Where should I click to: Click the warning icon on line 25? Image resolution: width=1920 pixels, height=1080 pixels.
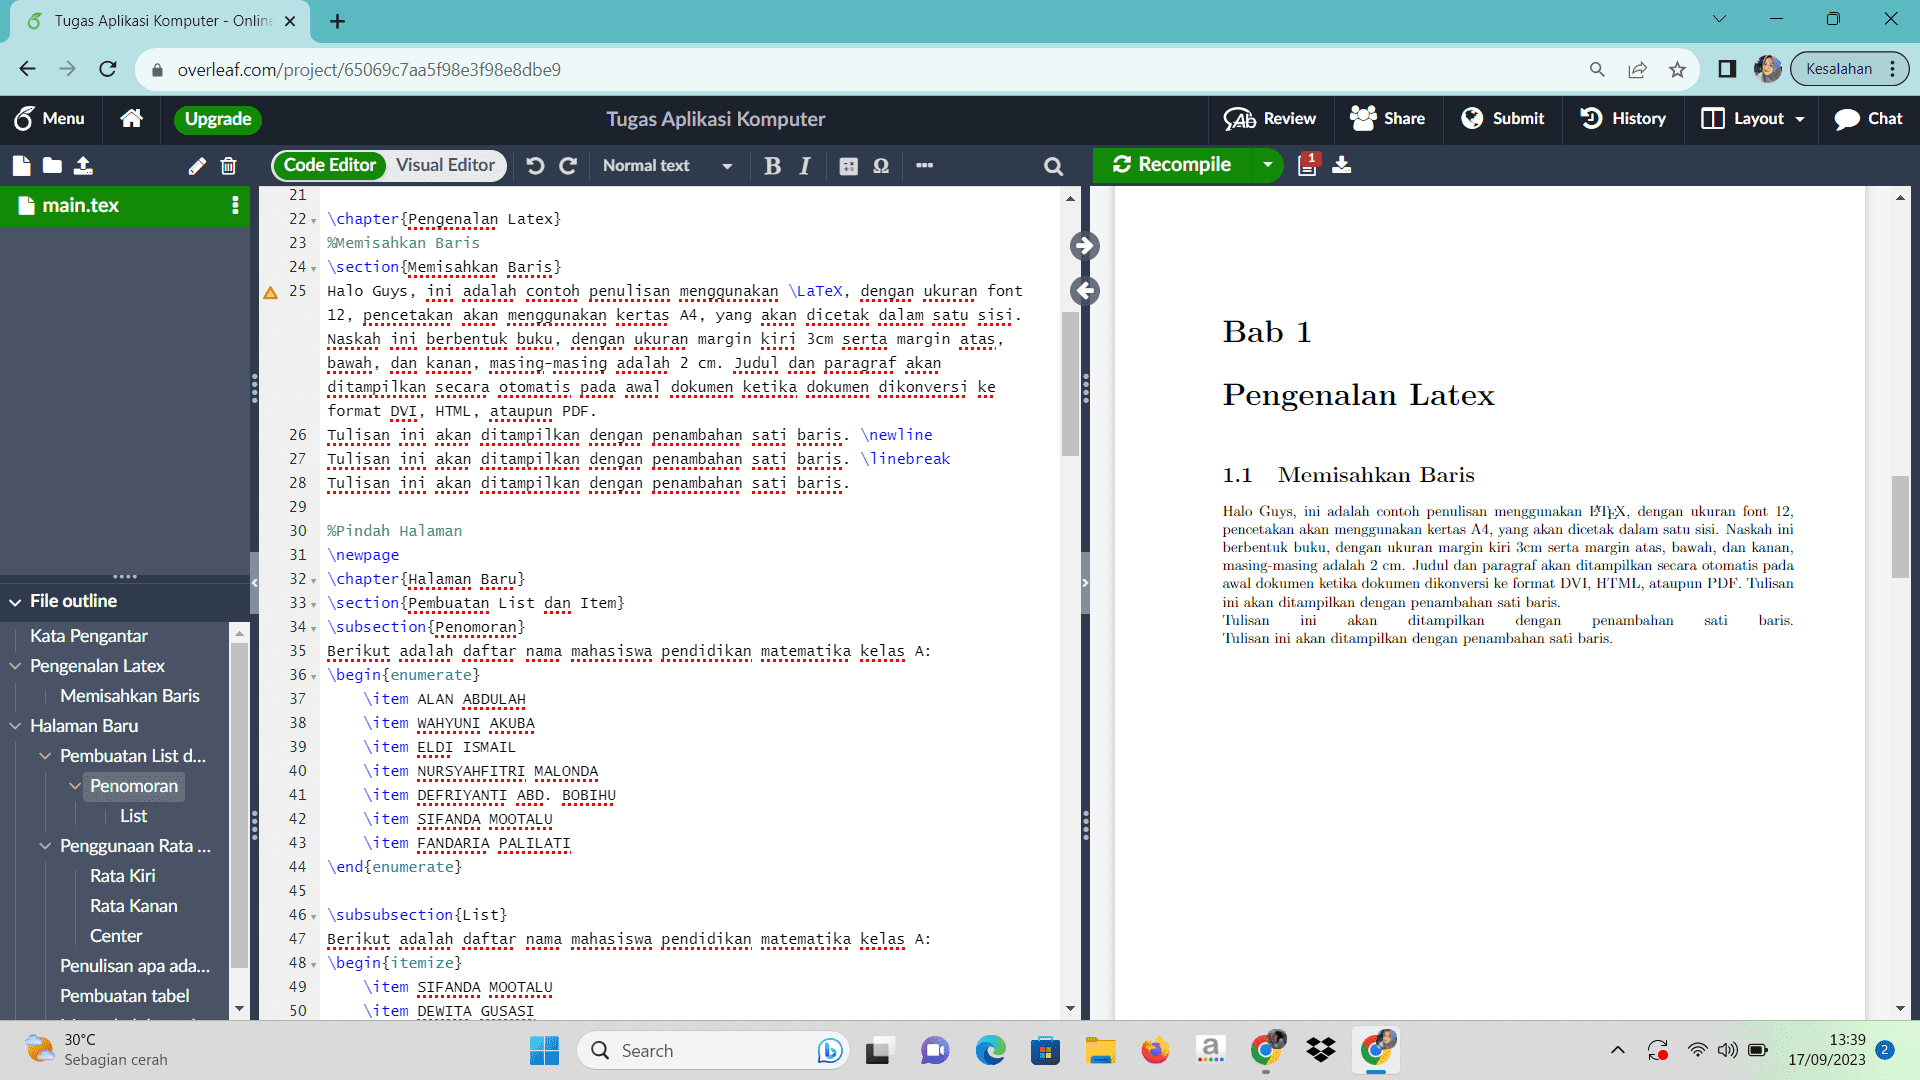(x=270, y=292)
